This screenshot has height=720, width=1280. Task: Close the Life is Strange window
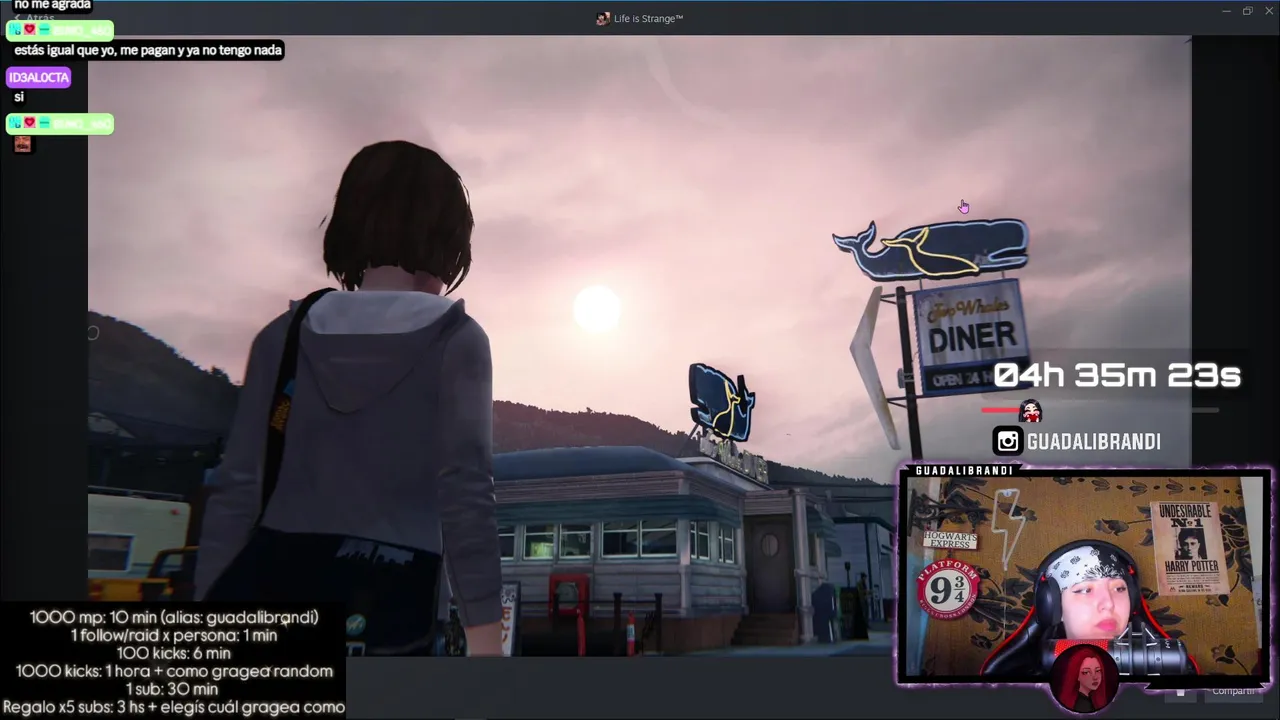tap(1269, 11)
